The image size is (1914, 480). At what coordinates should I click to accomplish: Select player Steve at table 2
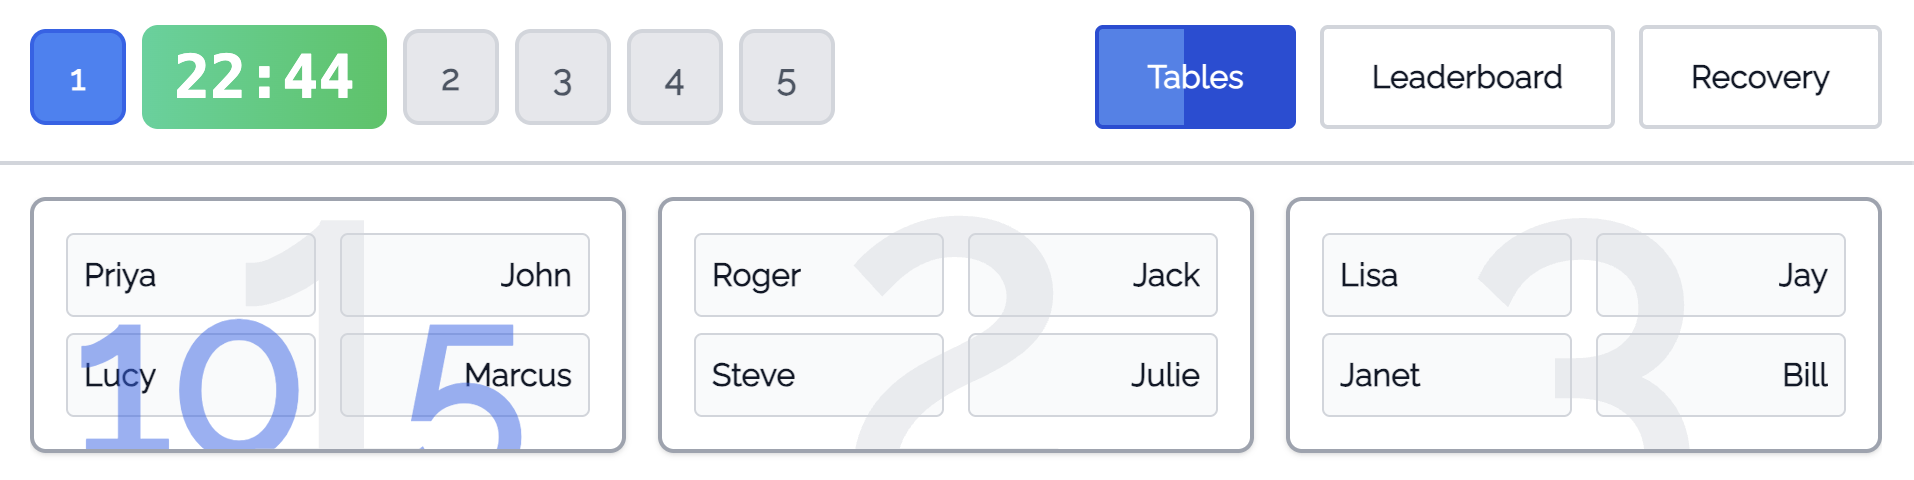pos(819,375)
